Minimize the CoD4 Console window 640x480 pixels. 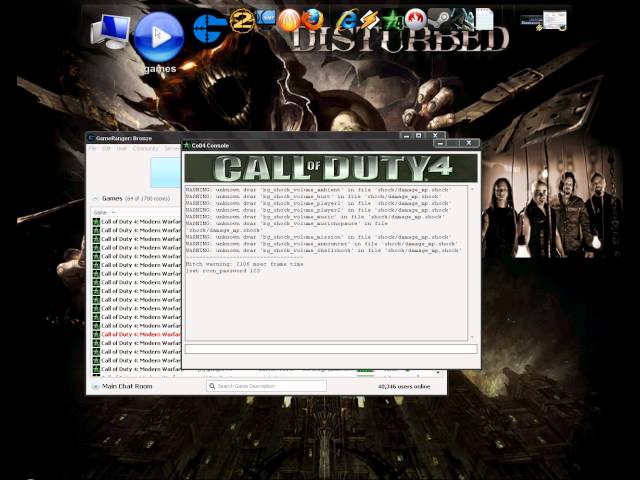click(x=440, y=143)
